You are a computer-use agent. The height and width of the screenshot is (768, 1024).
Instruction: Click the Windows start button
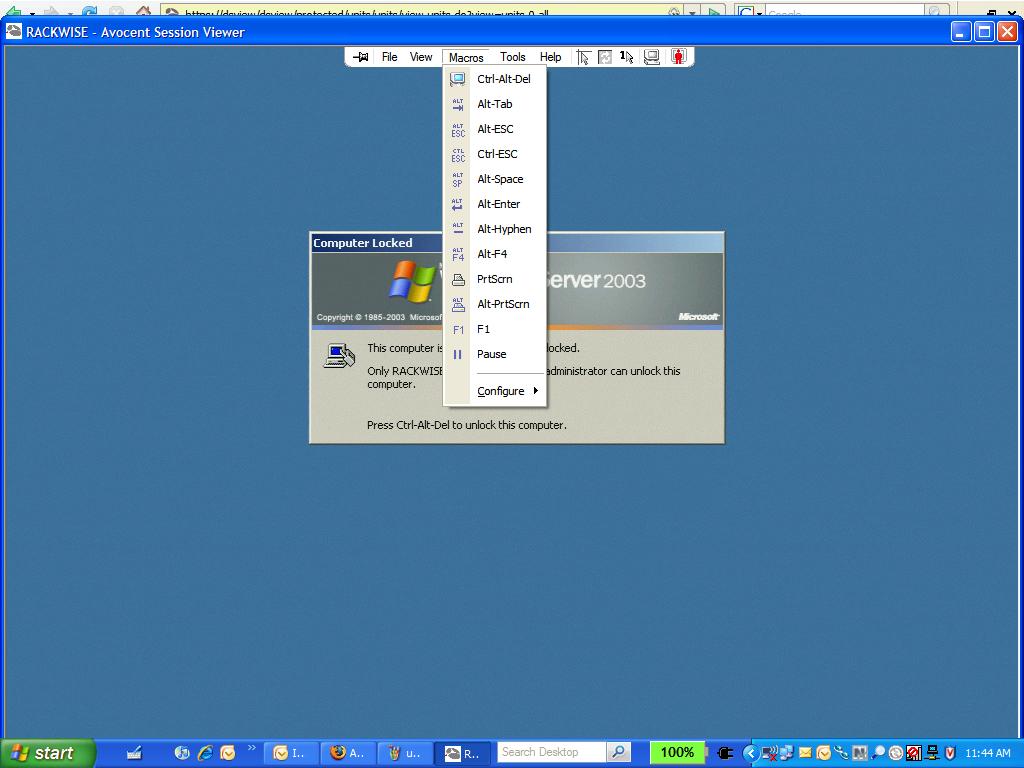tap(47, 753)
